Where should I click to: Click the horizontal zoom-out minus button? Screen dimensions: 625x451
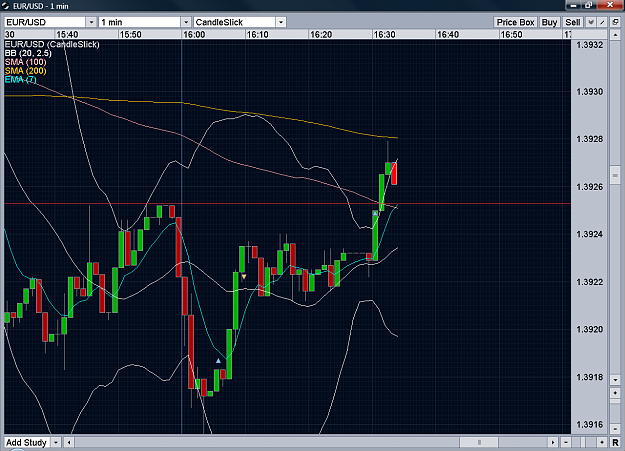pyautogui.click(x=566, y=442)
